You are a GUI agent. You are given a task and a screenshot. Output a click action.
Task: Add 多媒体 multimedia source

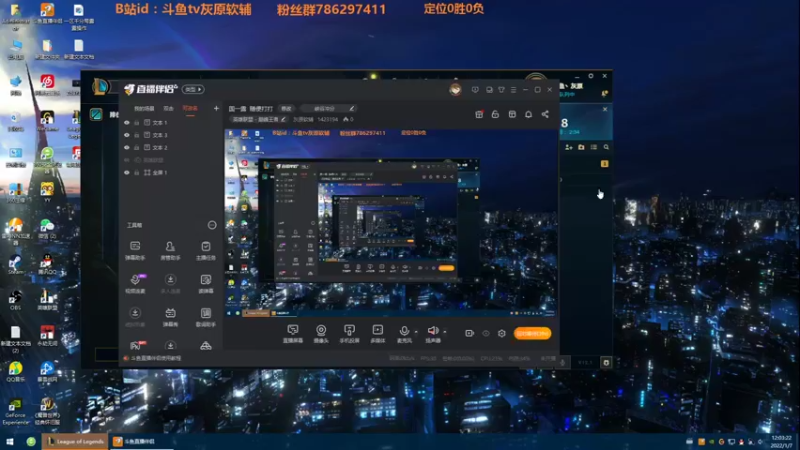point(378,334)
